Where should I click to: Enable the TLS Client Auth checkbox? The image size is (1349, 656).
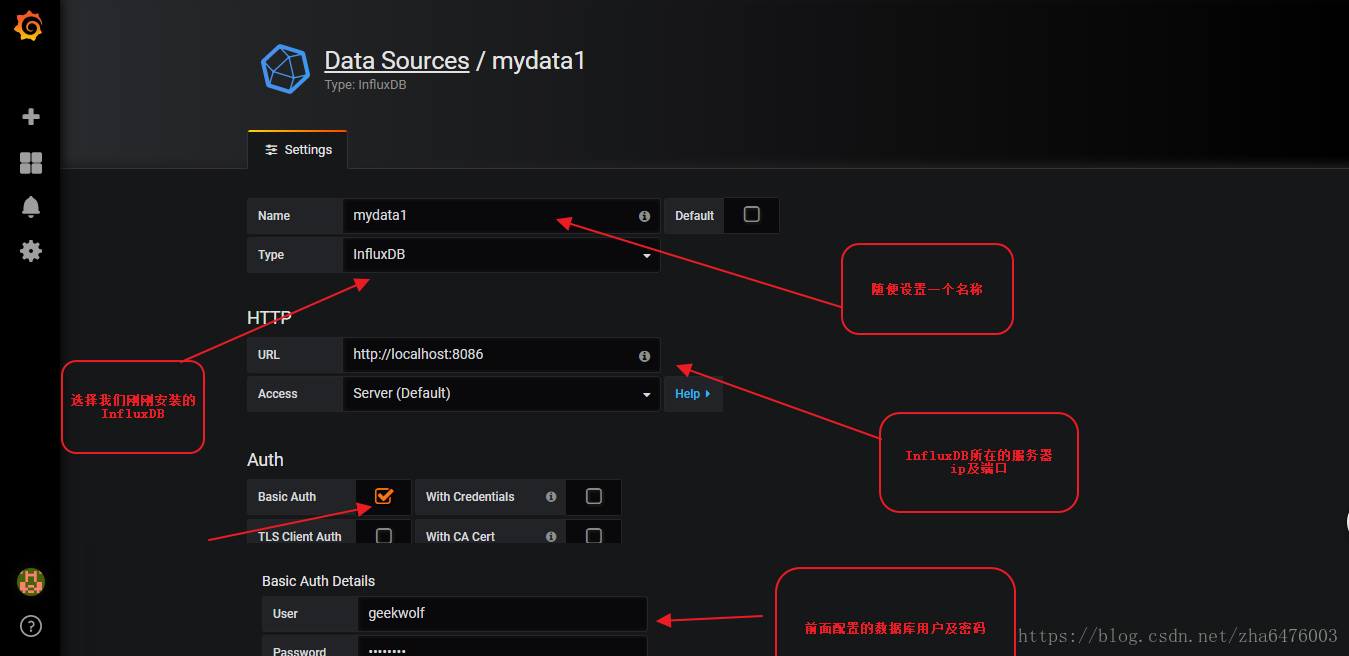pyautogui.click(x=384, y=536)
